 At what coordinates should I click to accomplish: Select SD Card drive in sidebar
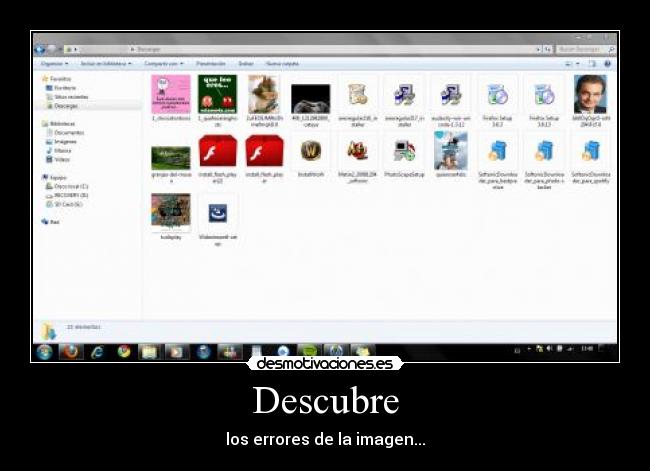pyautogui.click(x=64, y=204)
